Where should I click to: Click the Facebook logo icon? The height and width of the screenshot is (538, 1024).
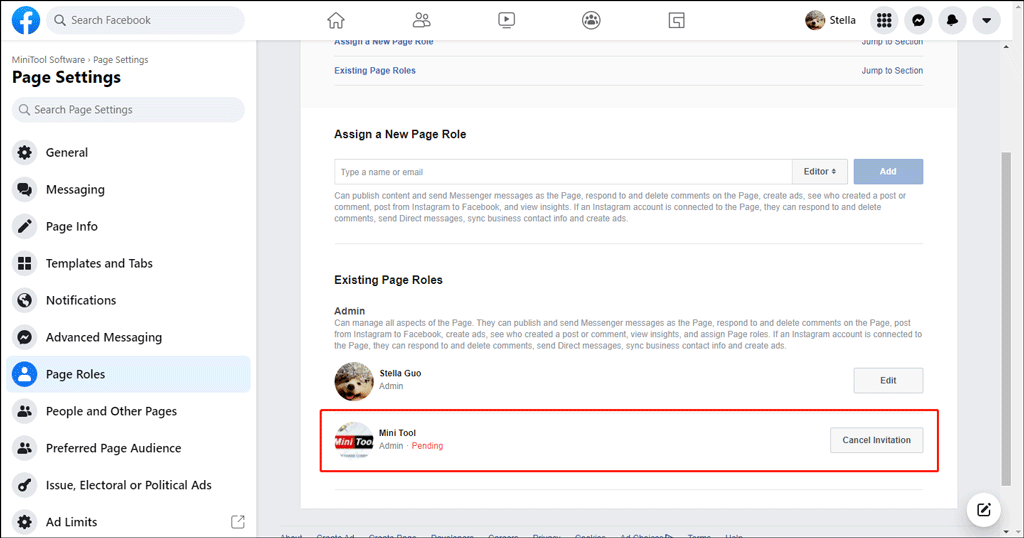point(26,20)
